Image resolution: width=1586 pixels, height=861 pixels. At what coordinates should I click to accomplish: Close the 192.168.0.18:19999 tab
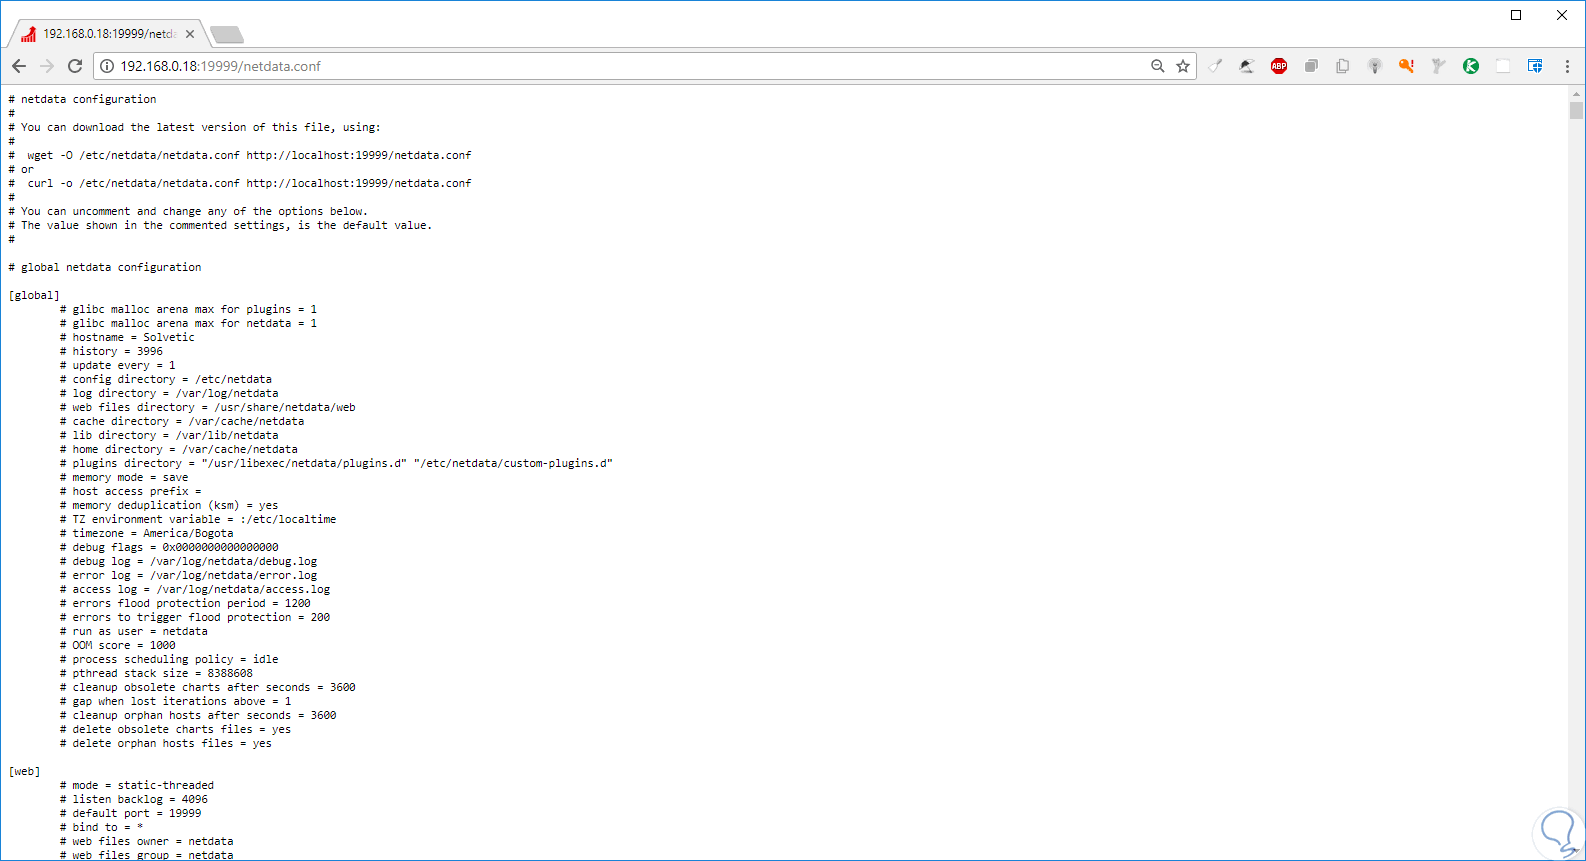190,34
